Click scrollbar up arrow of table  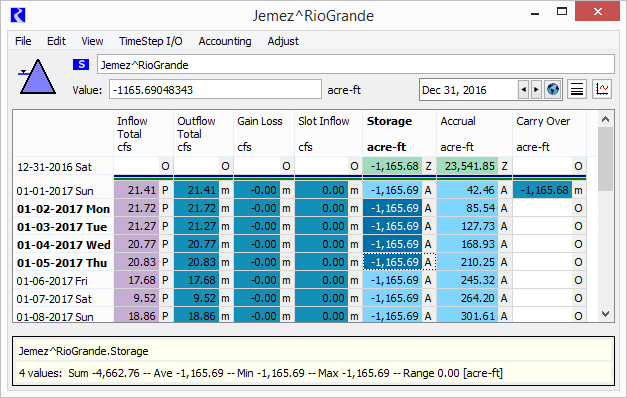(x=605, y=119)
